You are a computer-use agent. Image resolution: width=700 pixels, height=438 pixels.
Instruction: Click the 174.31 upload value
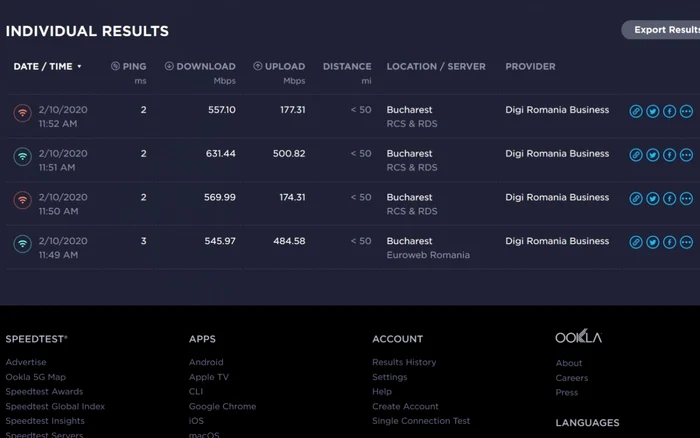292,197
